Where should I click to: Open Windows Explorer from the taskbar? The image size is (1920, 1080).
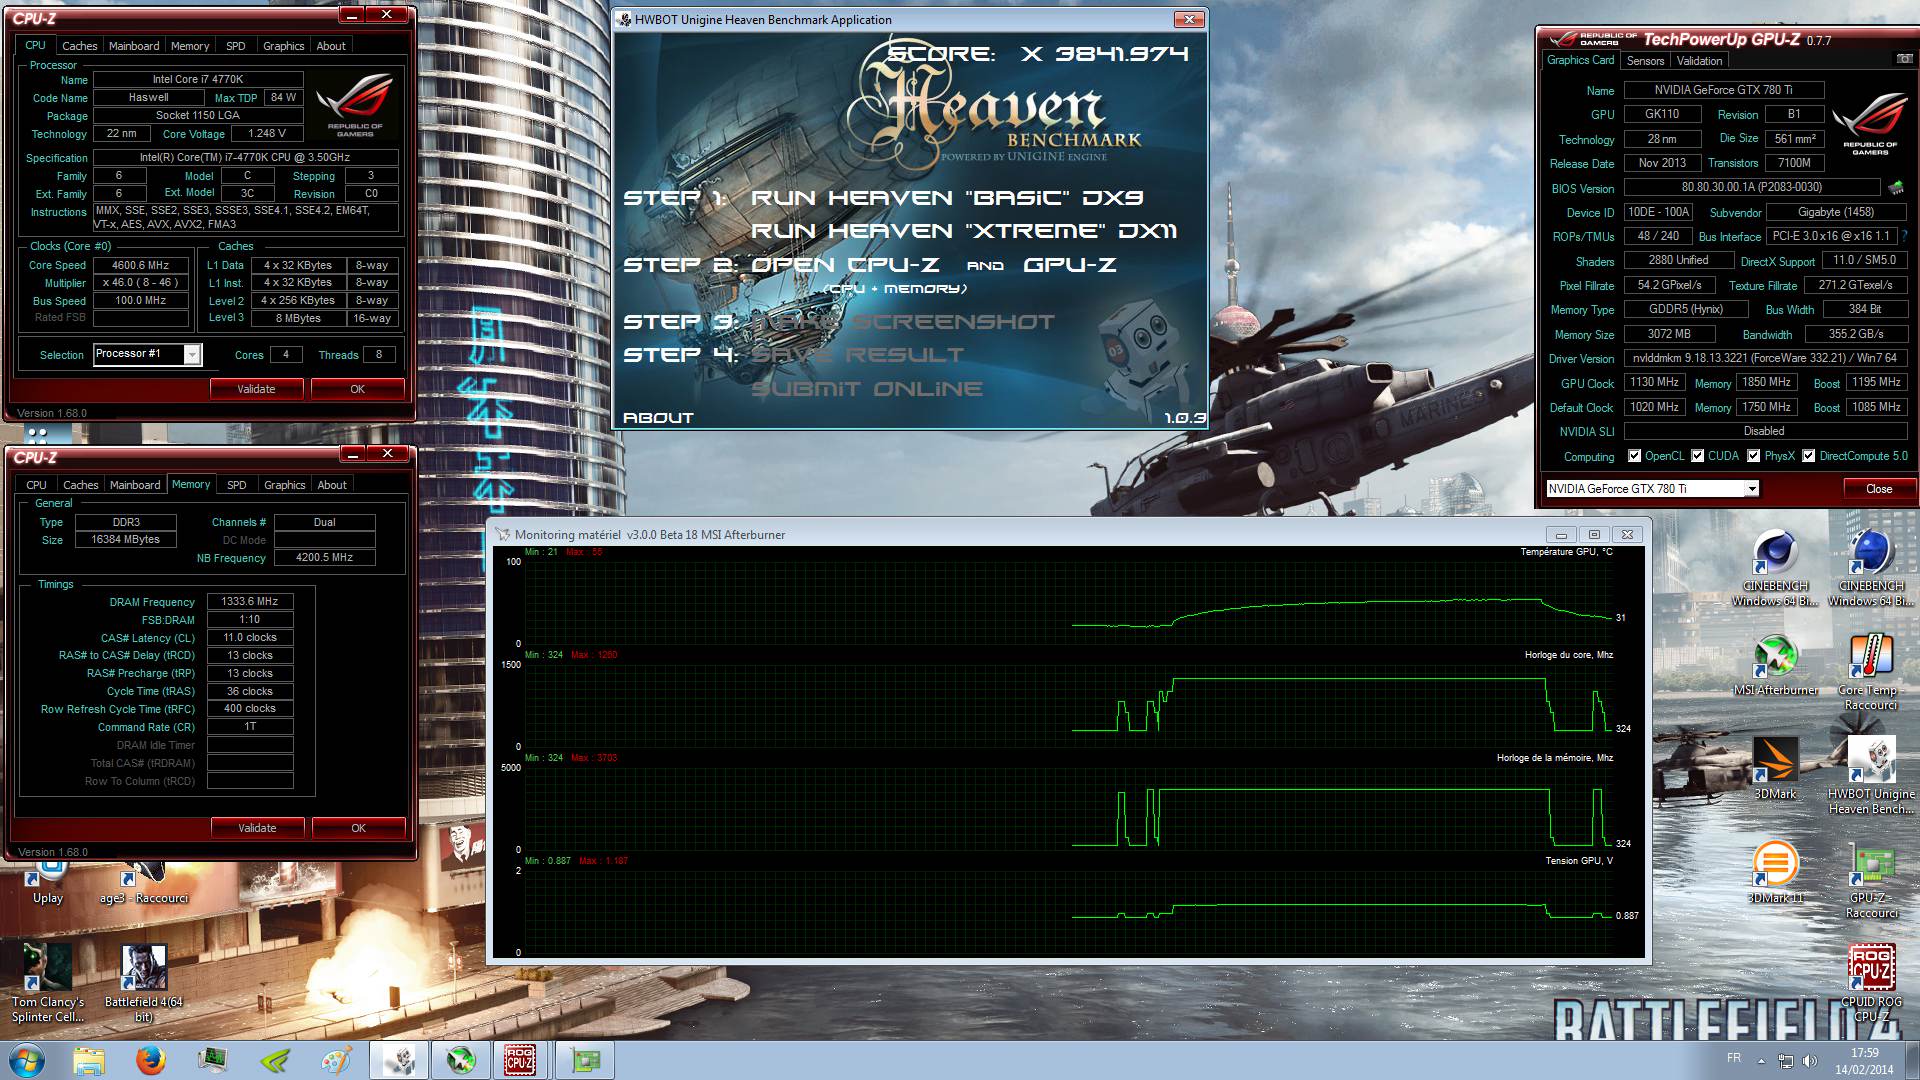tap(89, 1060)
